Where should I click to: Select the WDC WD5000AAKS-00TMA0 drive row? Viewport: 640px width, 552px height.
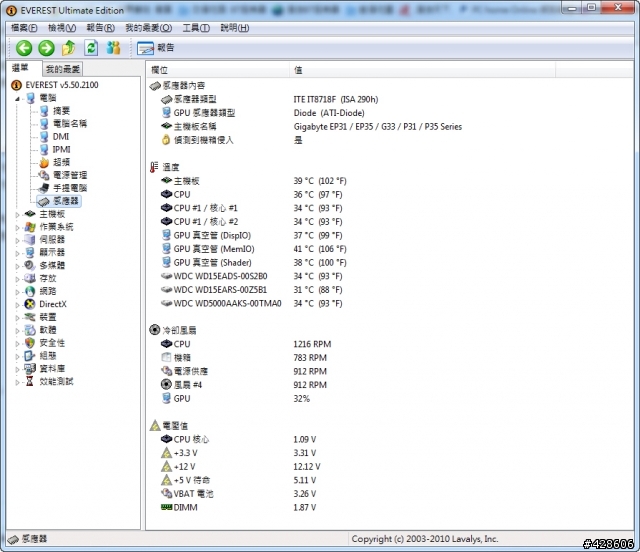(251, 303)
